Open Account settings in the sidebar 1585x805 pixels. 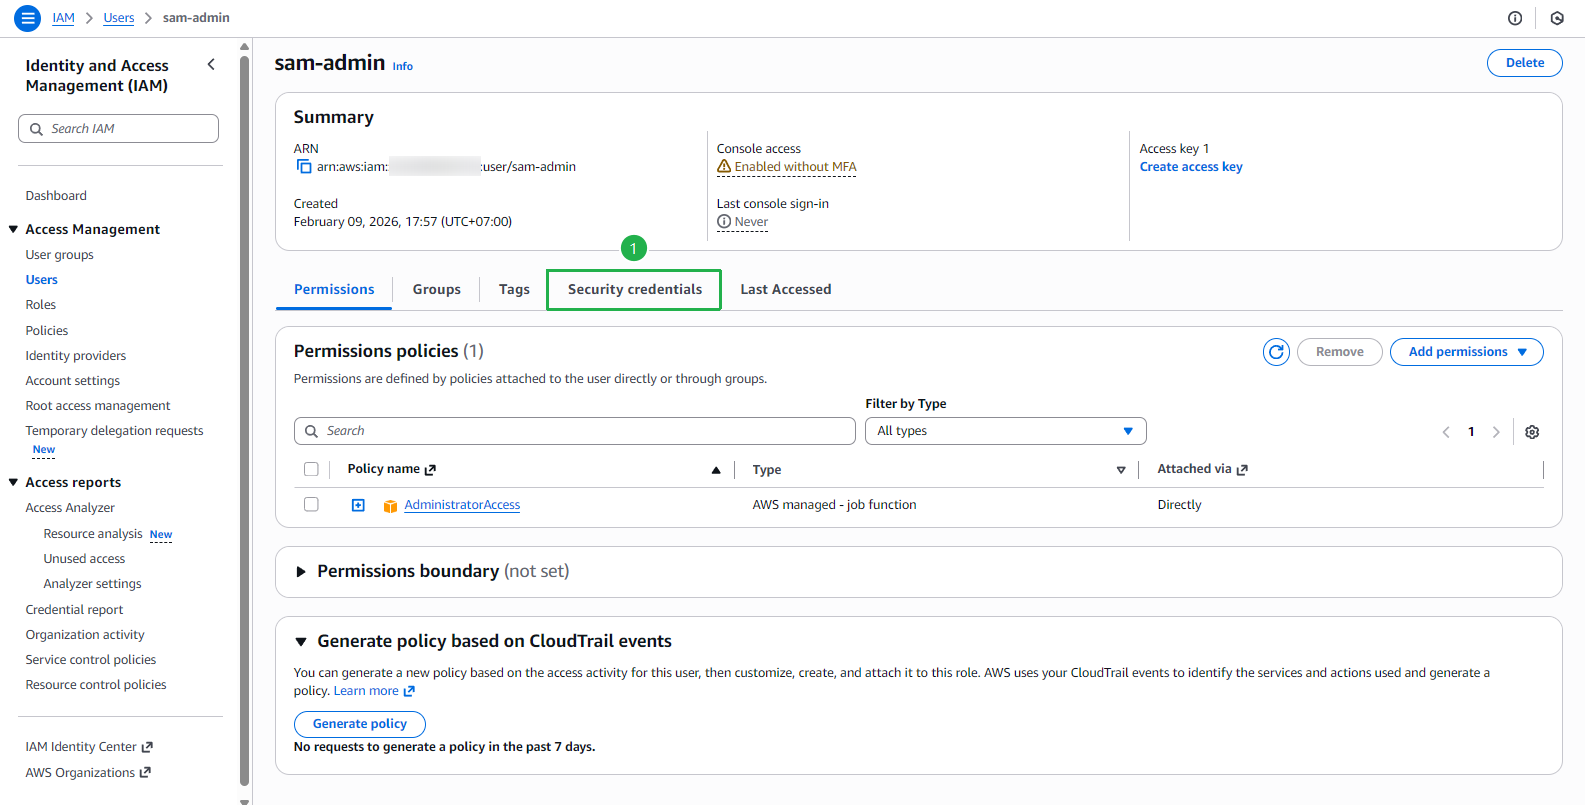(x=73, y=381)
